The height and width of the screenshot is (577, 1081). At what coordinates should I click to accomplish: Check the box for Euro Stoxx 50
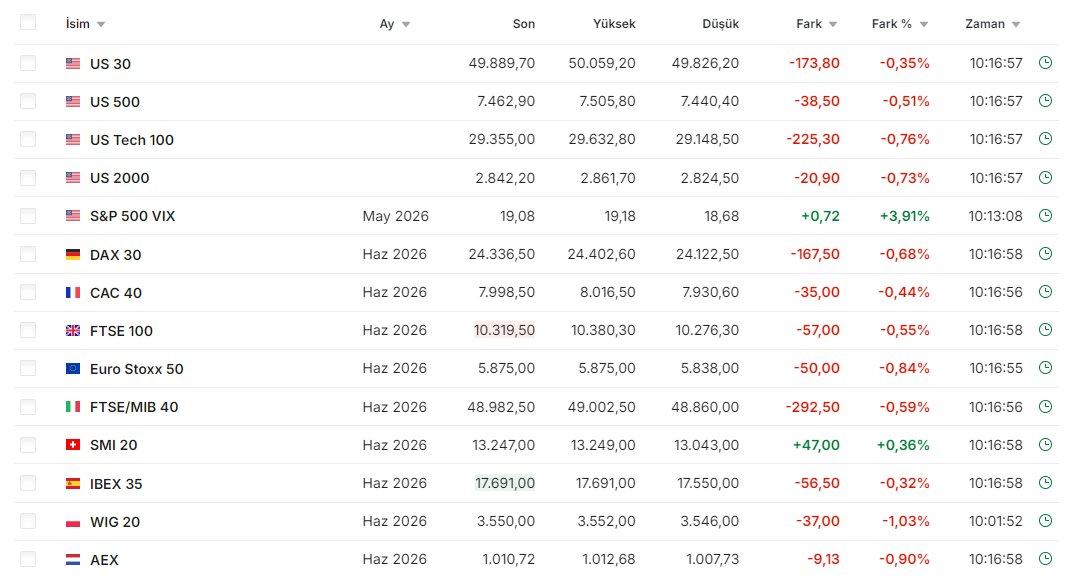(x=28, y=368)
